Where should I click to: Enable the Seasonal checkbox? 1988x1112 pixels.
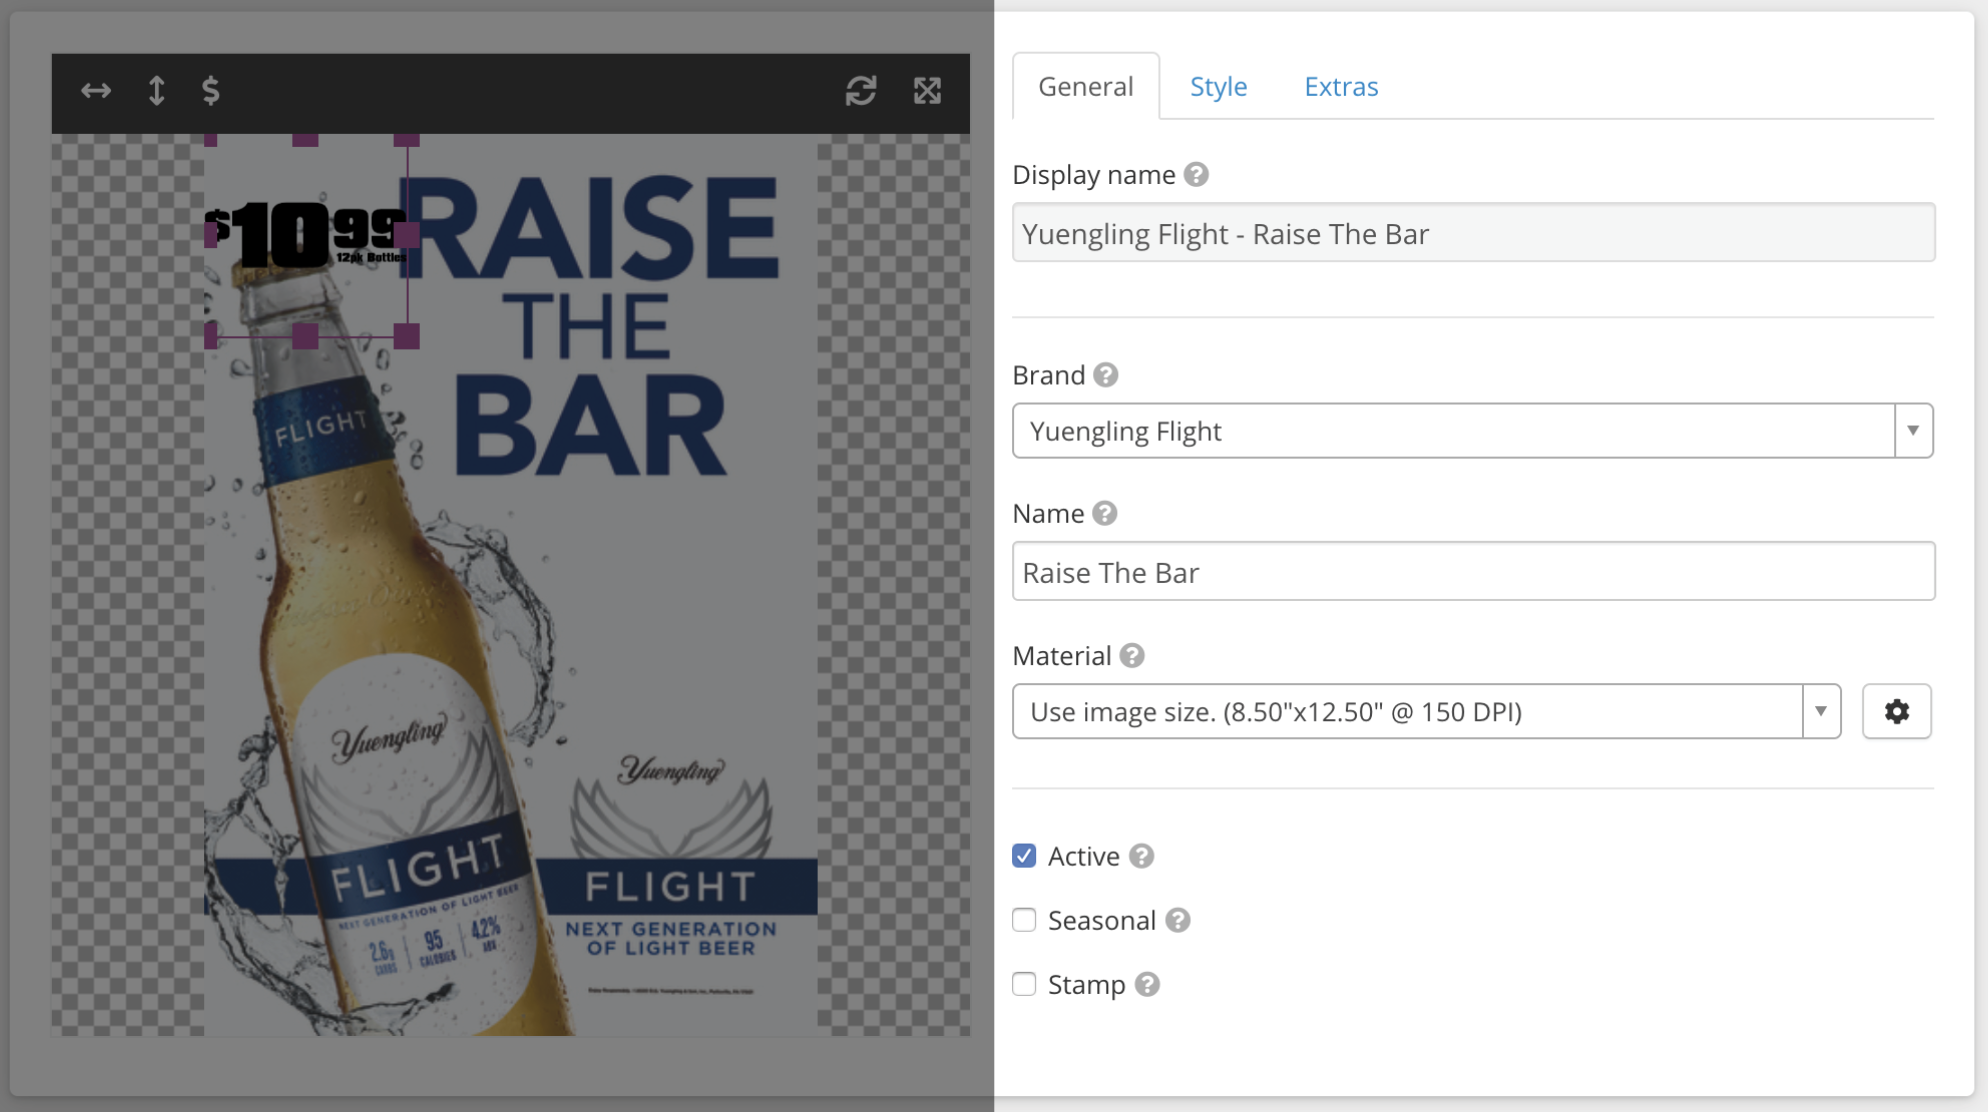(1024, 920)
